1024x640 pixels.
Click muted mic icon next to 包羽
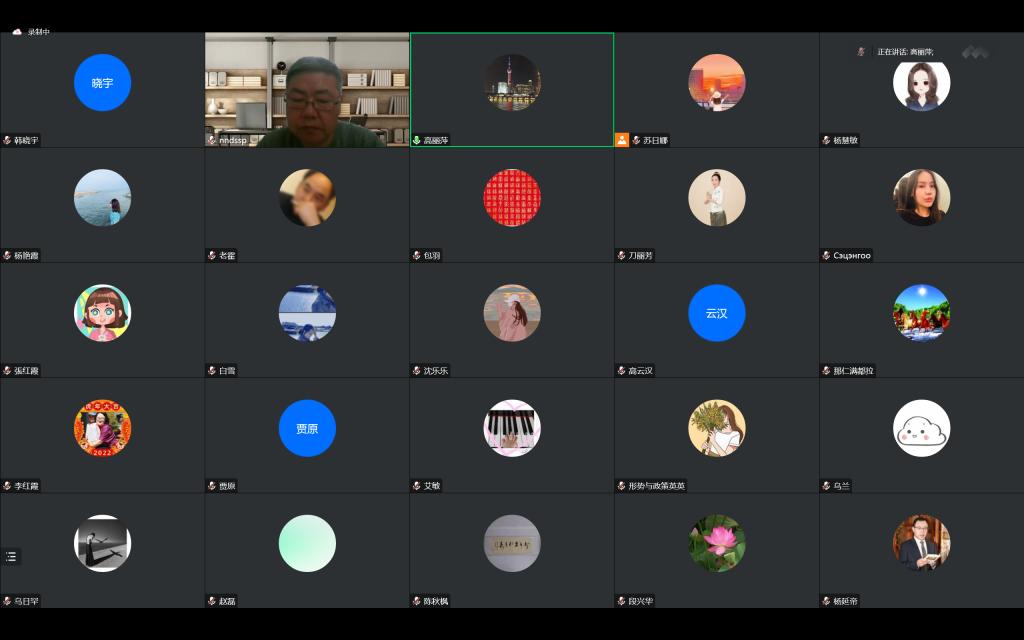[x=417, y=256]
